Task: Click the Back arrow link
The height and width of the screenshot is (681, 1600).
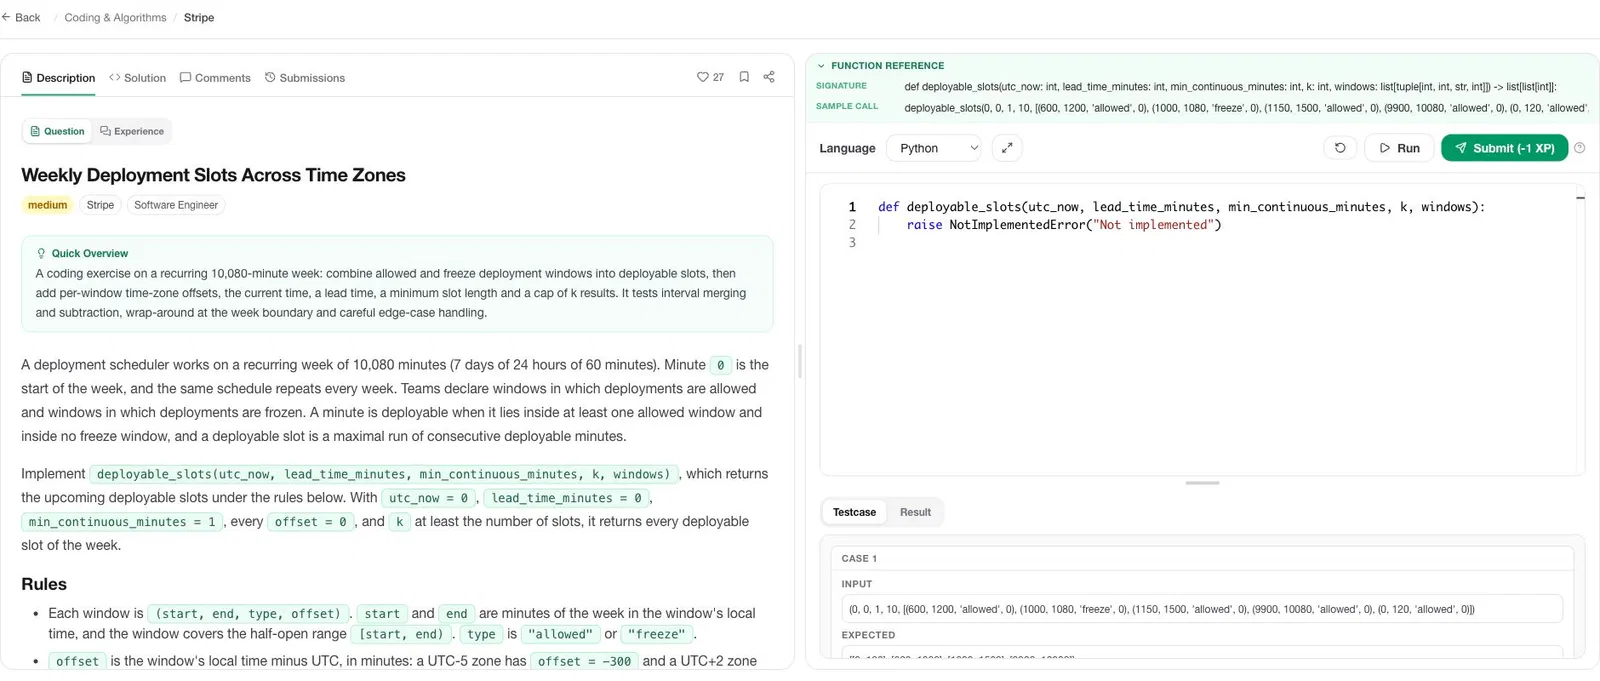Action: tap(21, 18)
